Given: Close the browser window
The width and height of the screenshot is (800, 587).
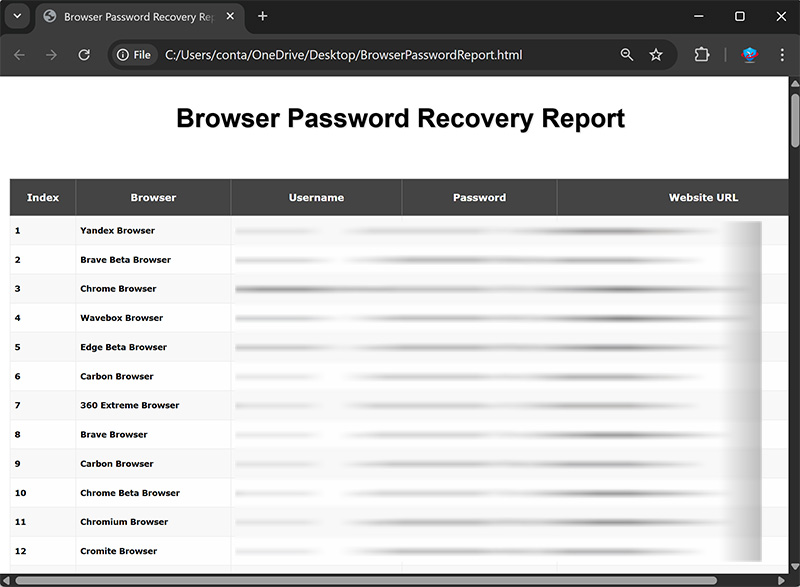Looking at the screenshot, I should pyautogui.click(x=781, y=16).
